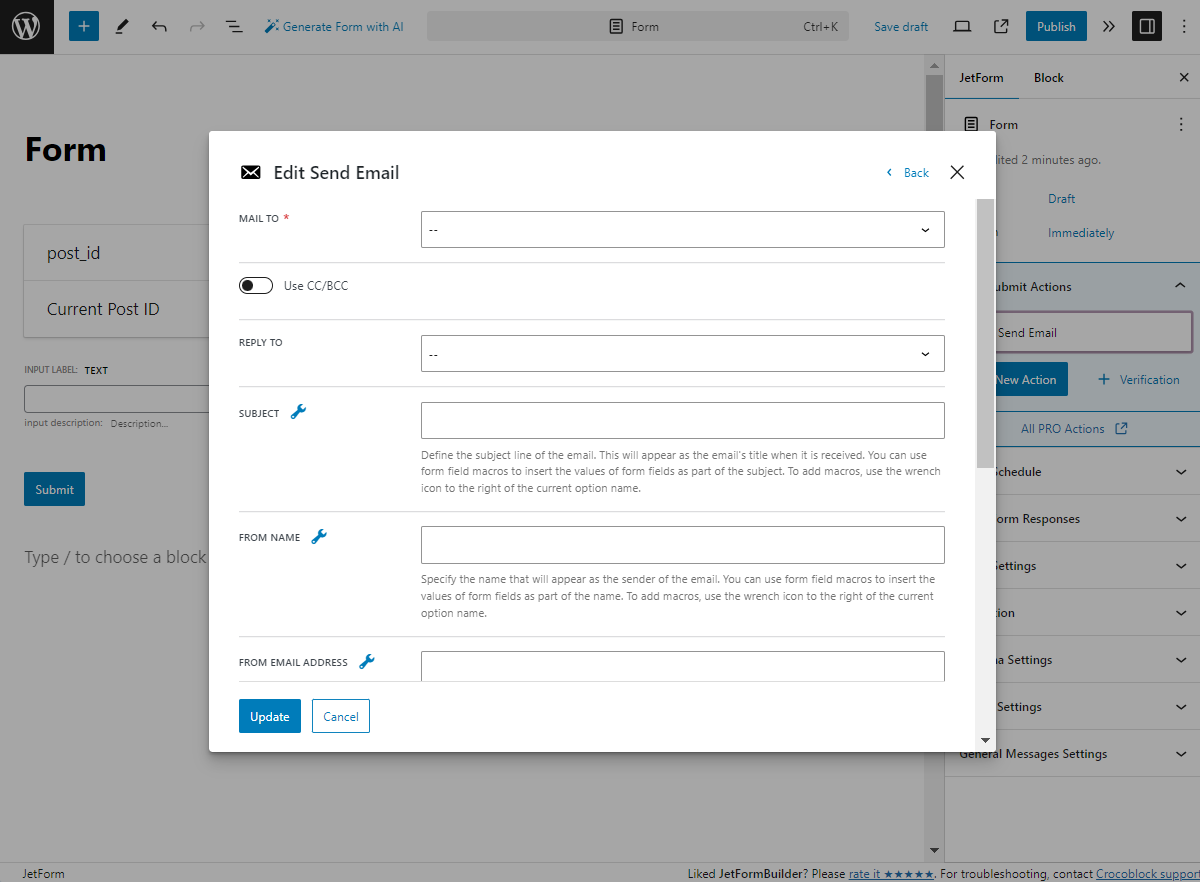1200x882 pixels.
Task: Click the Generate Form with AI sparkle icon
Action: 270,26
